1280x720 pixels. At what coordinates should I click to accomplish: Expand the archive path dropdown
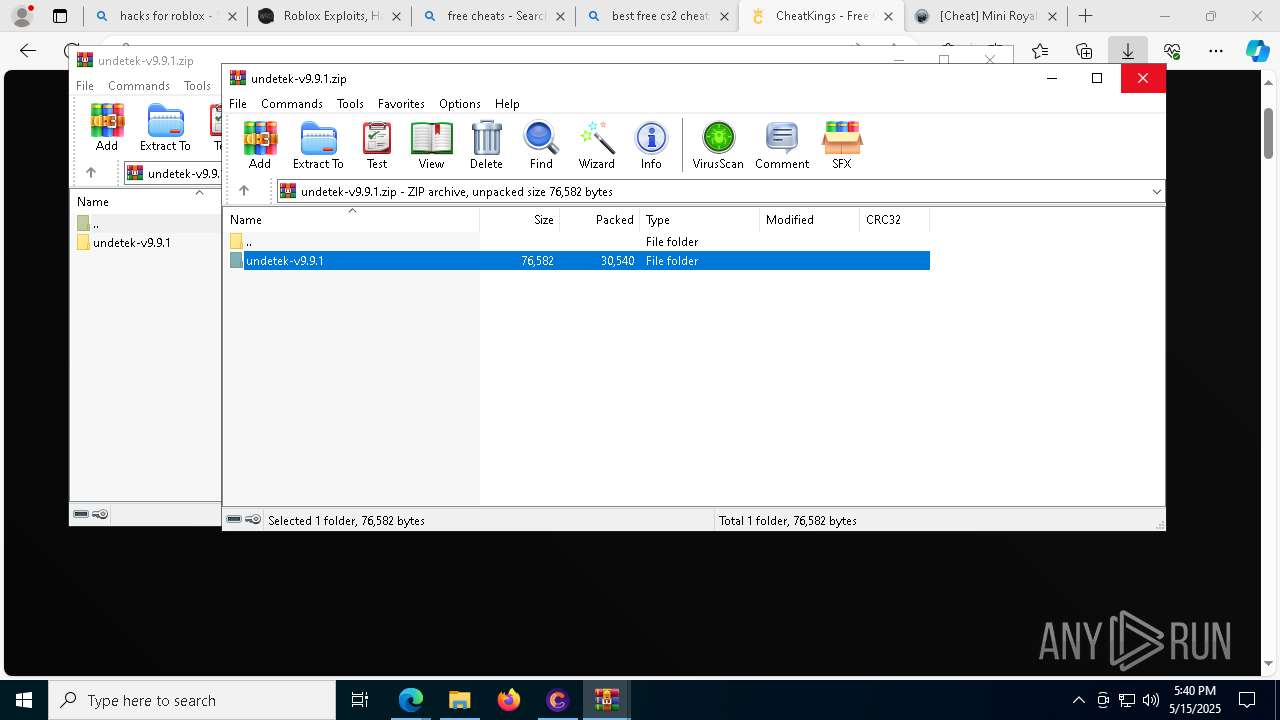(x=1156, y=191)
